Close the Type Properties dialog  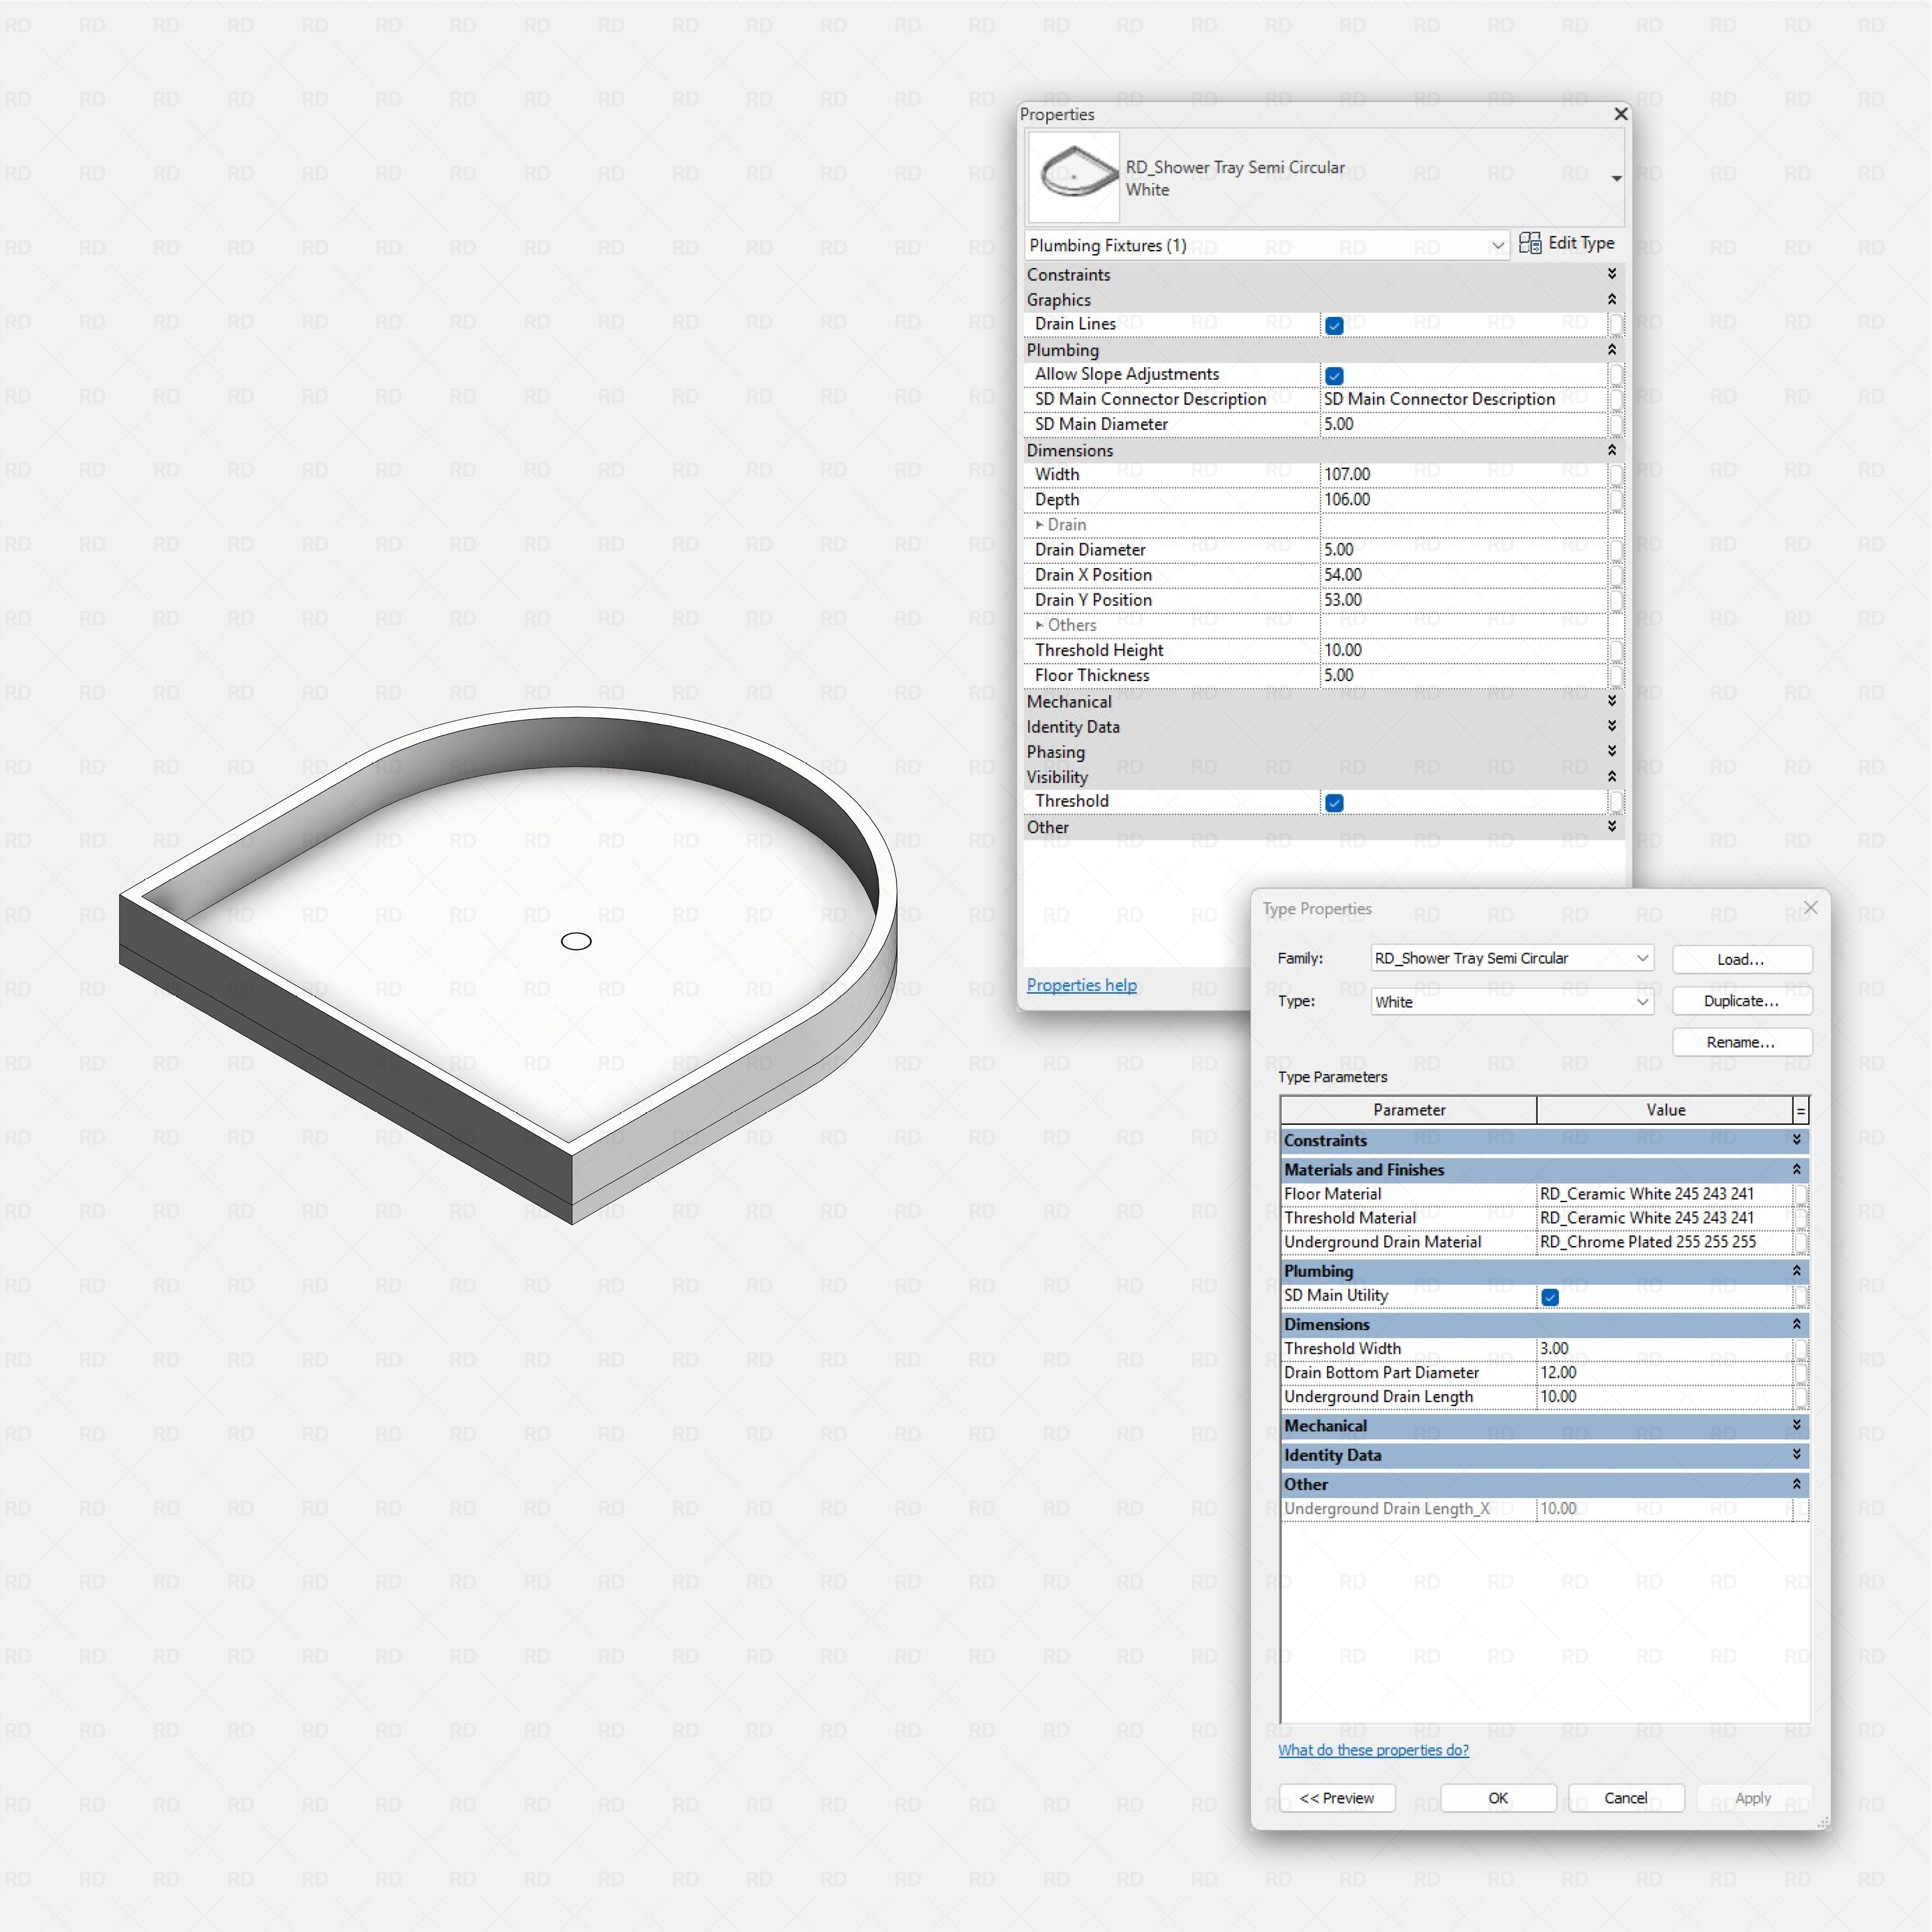[x=1810, y=908]
